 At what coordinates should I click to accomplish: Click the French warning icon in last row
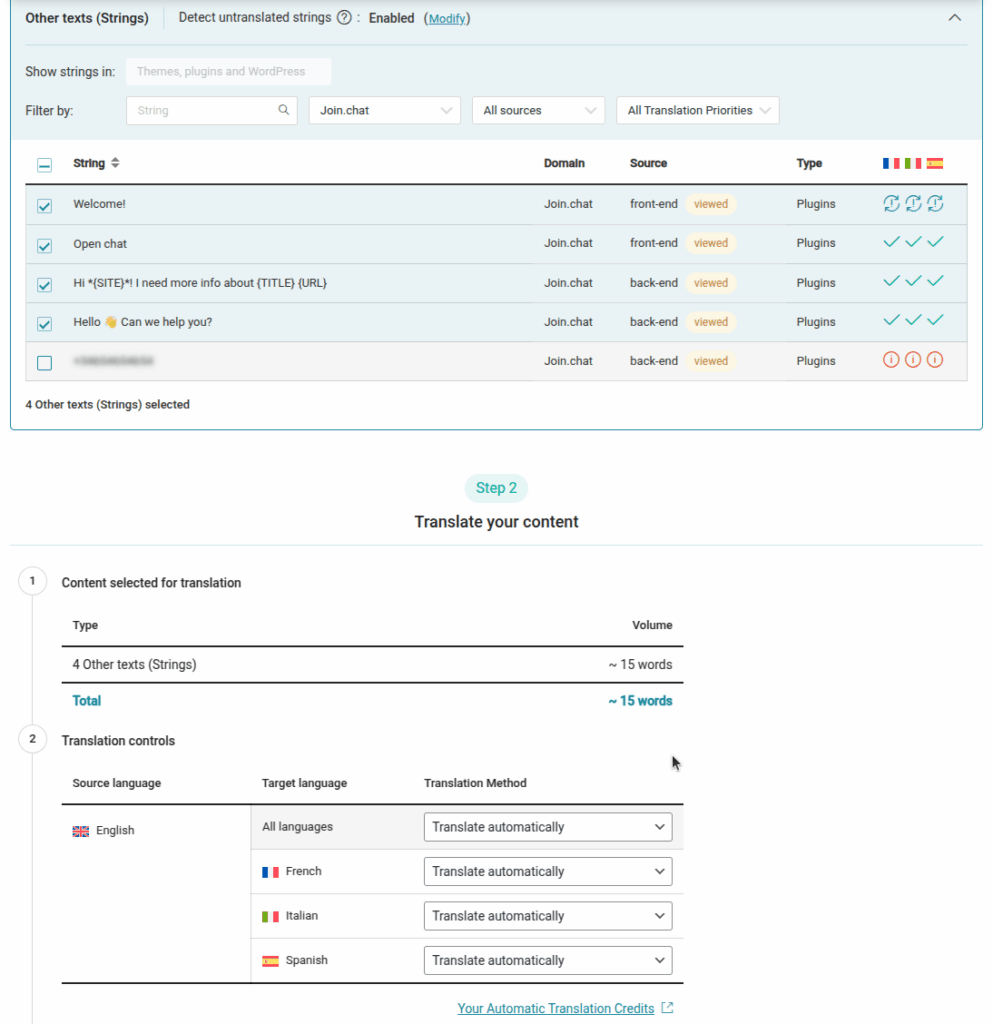[x=891, y=361]
